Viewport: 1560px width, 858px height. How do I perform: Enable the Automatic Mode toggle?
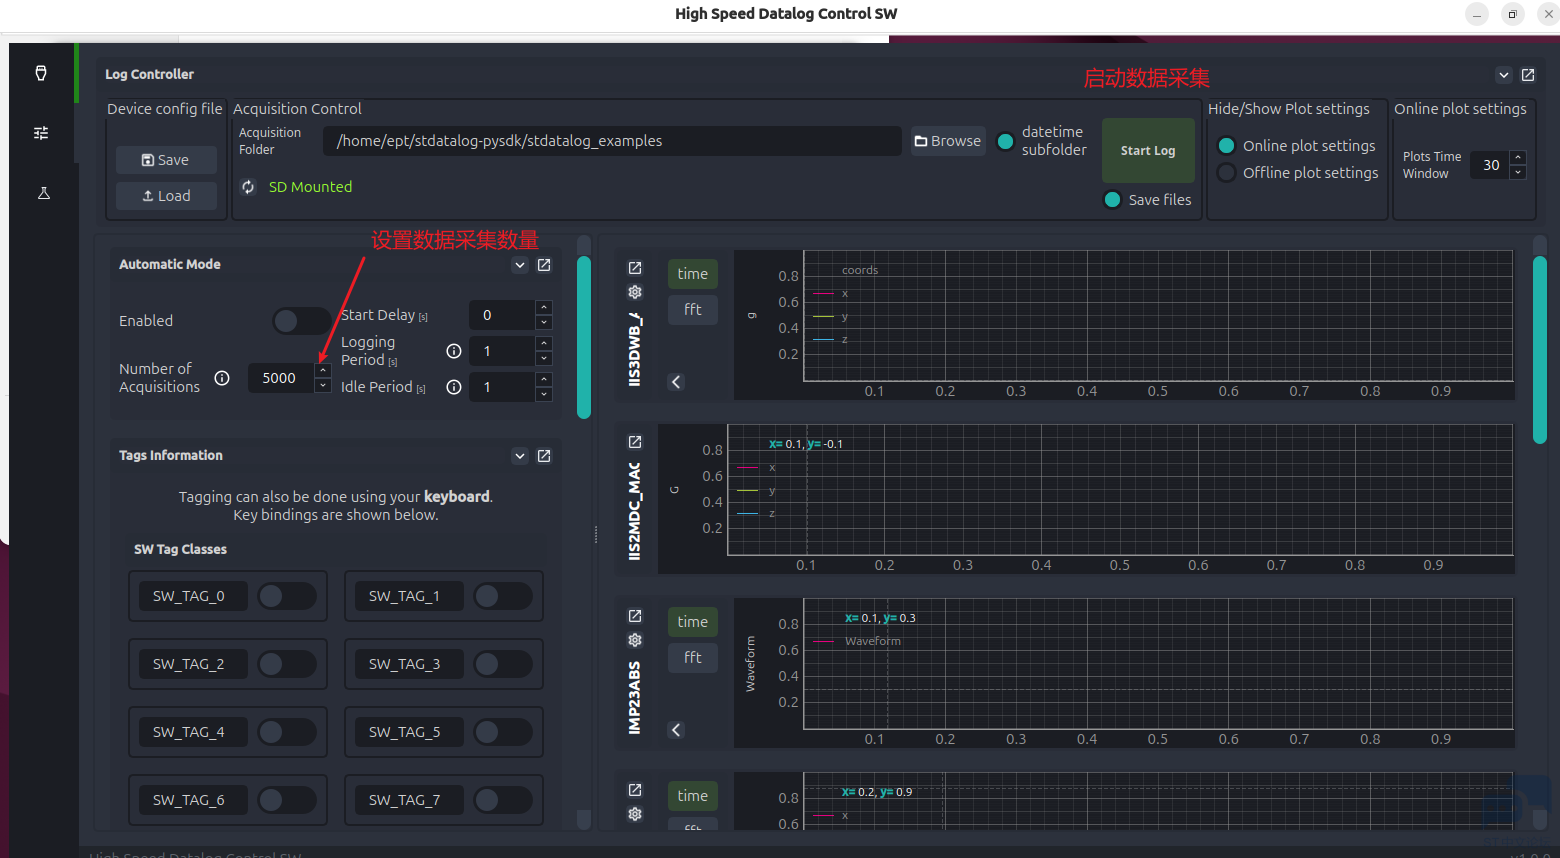(300, 321)
